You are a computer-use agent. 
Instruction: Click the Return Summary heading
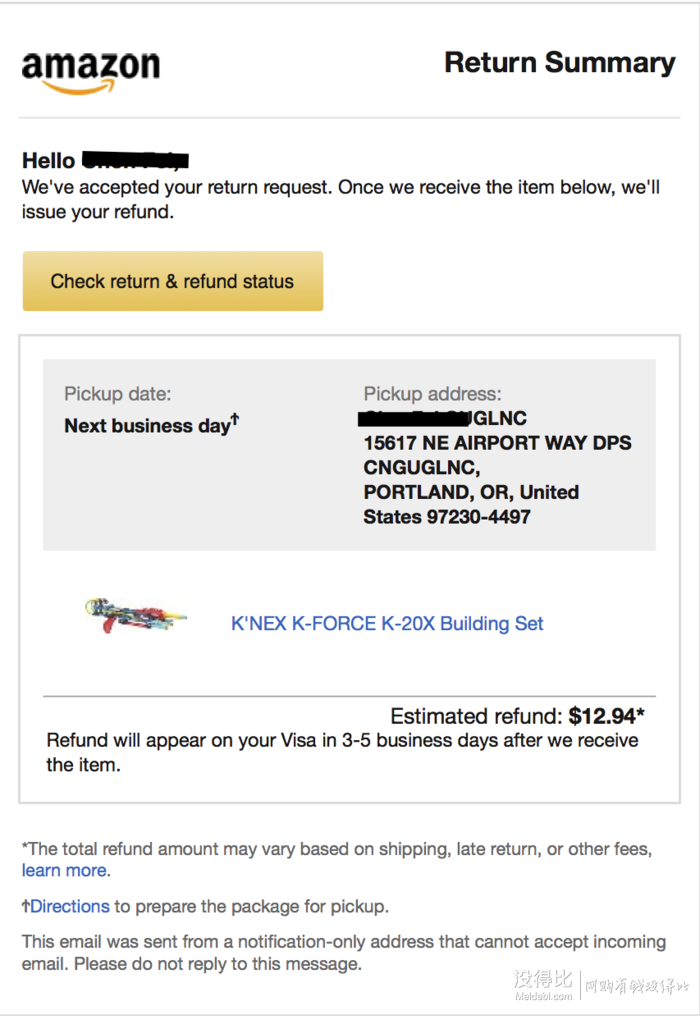pyautogui.click(x=559, y=63)
